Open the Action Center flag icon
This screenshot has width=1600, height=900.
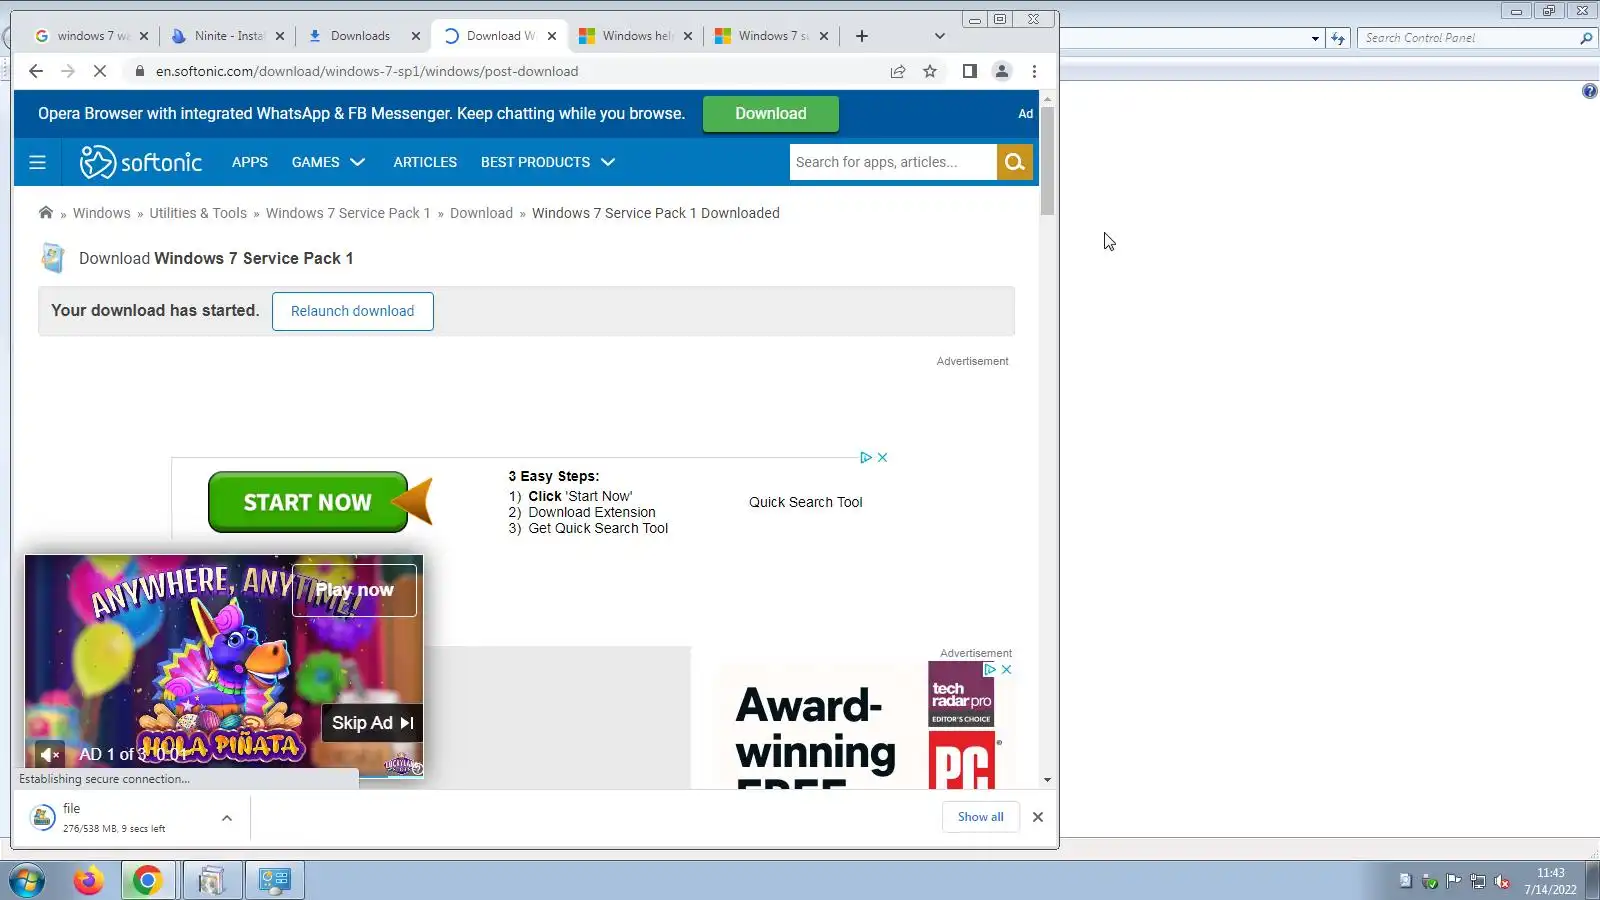[1453, 881]
